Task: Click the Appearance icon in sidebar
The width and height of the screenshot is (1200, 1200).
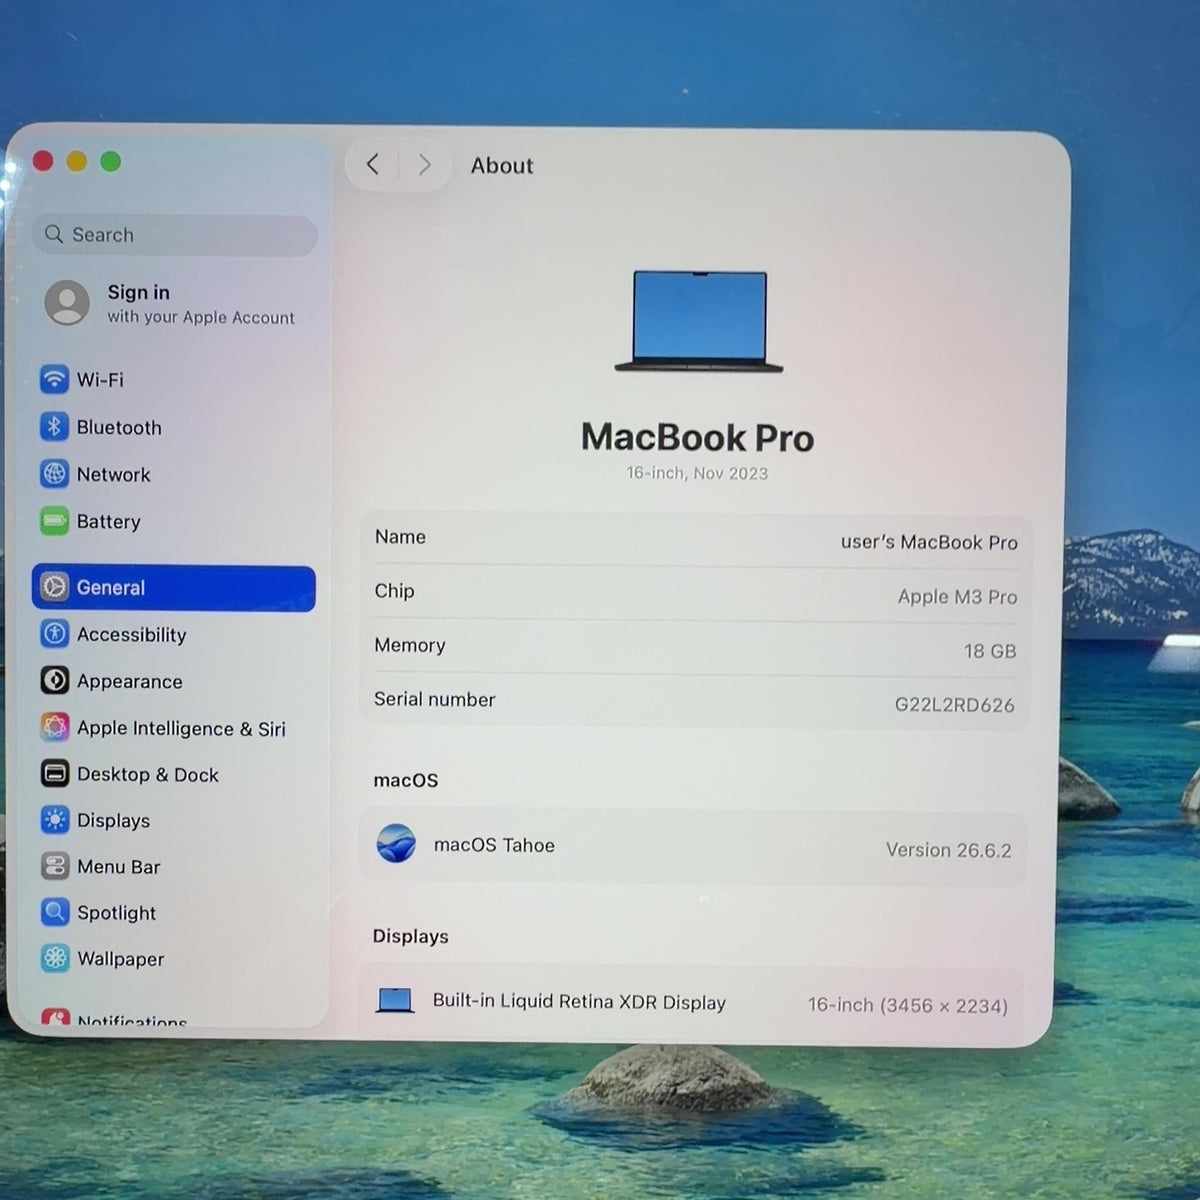Action: 54,681
